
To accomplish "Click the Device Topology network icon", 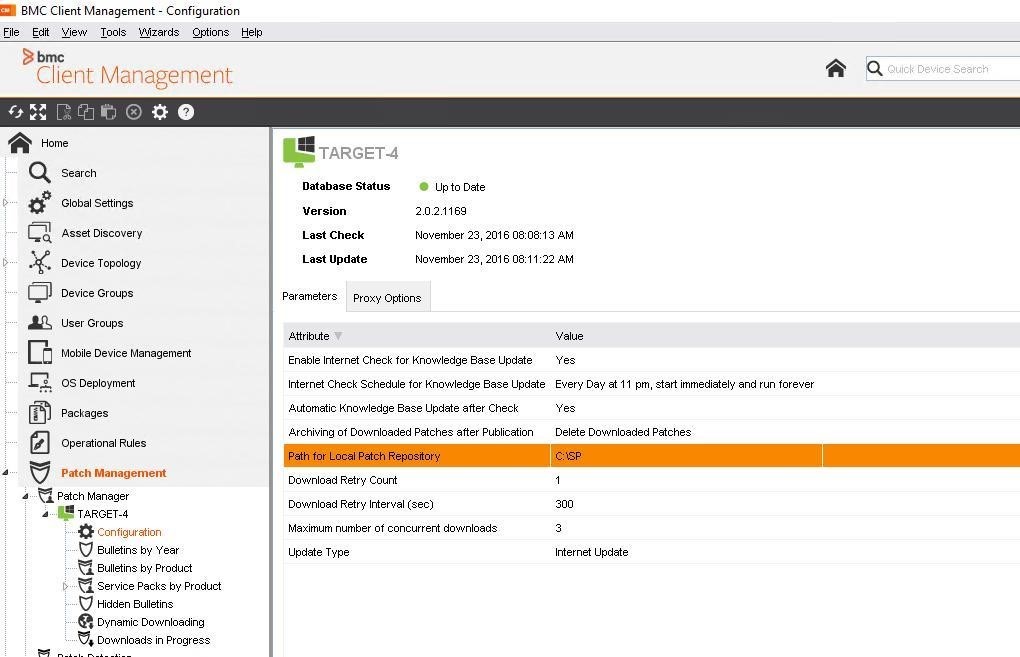I will [x=40, y=263].
